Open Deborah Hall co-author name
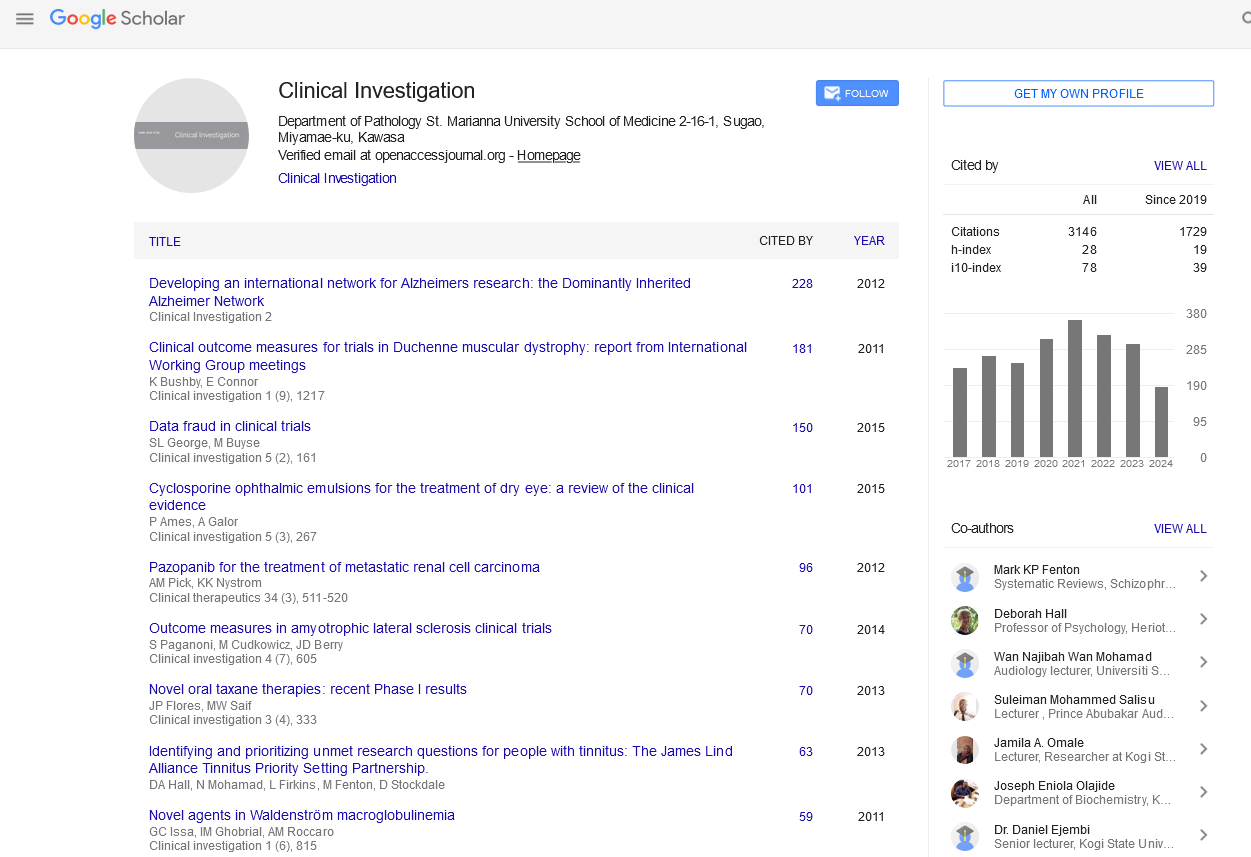The image size is (1251, 857). click(x=1030, y=614)
